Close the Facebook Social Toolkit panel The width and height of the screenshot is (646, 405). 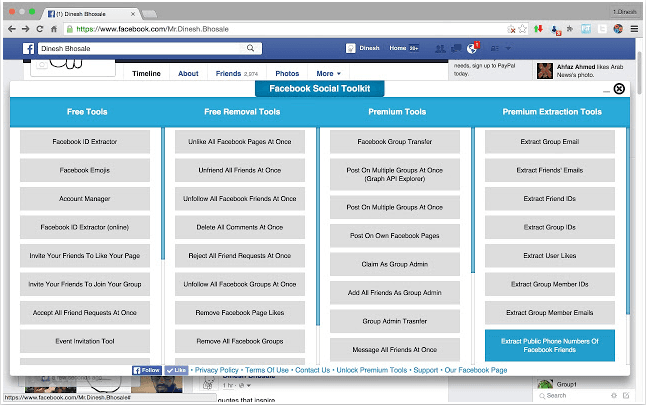pyautogui.click(x=619, y=89)
